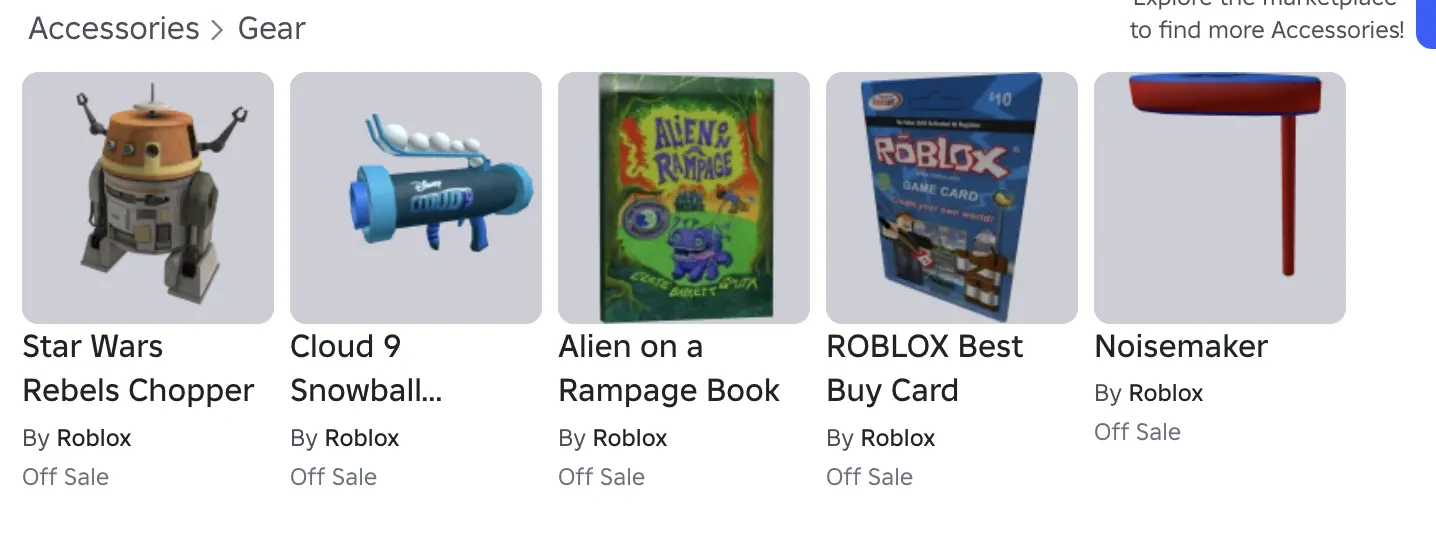Open the Alien on a Rampage book cover image

684,197
